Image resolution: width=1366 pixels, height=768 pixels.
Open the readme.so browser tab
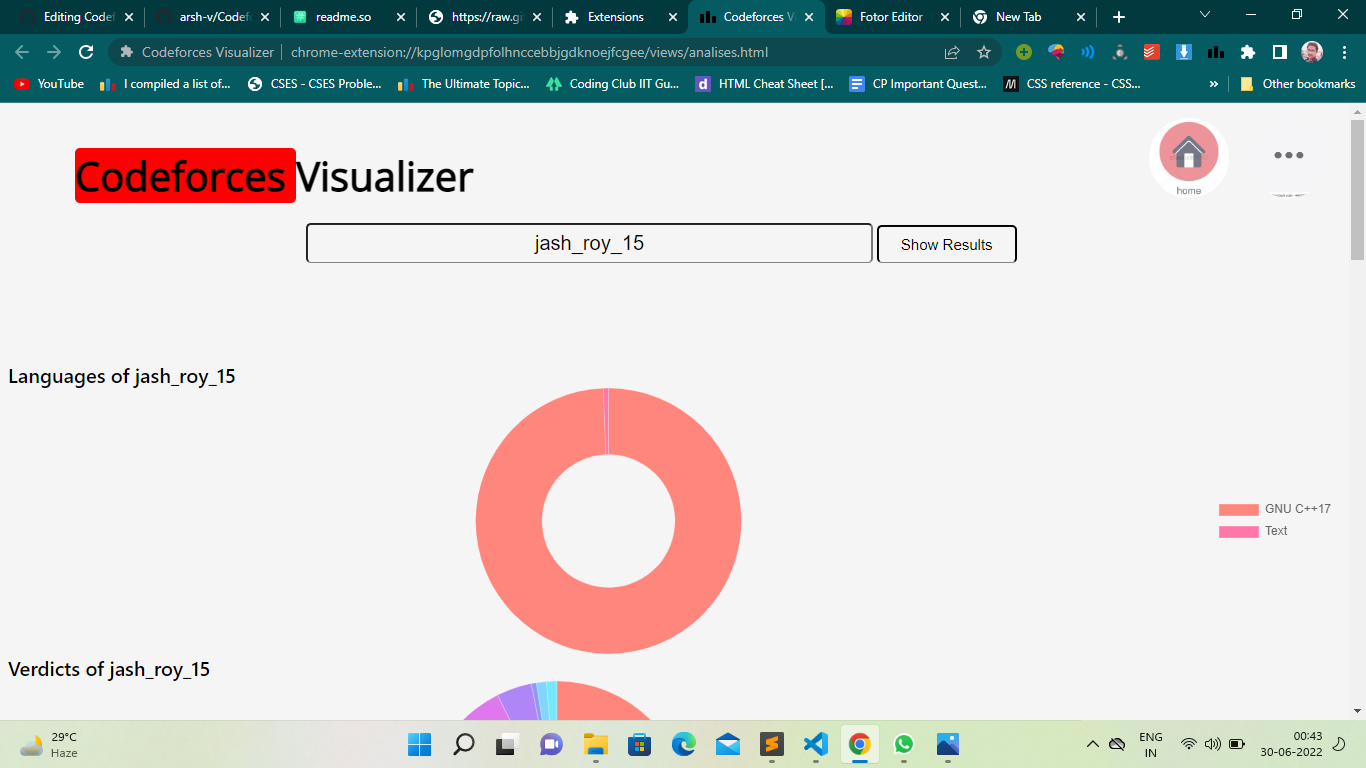(x=345, y=17)
